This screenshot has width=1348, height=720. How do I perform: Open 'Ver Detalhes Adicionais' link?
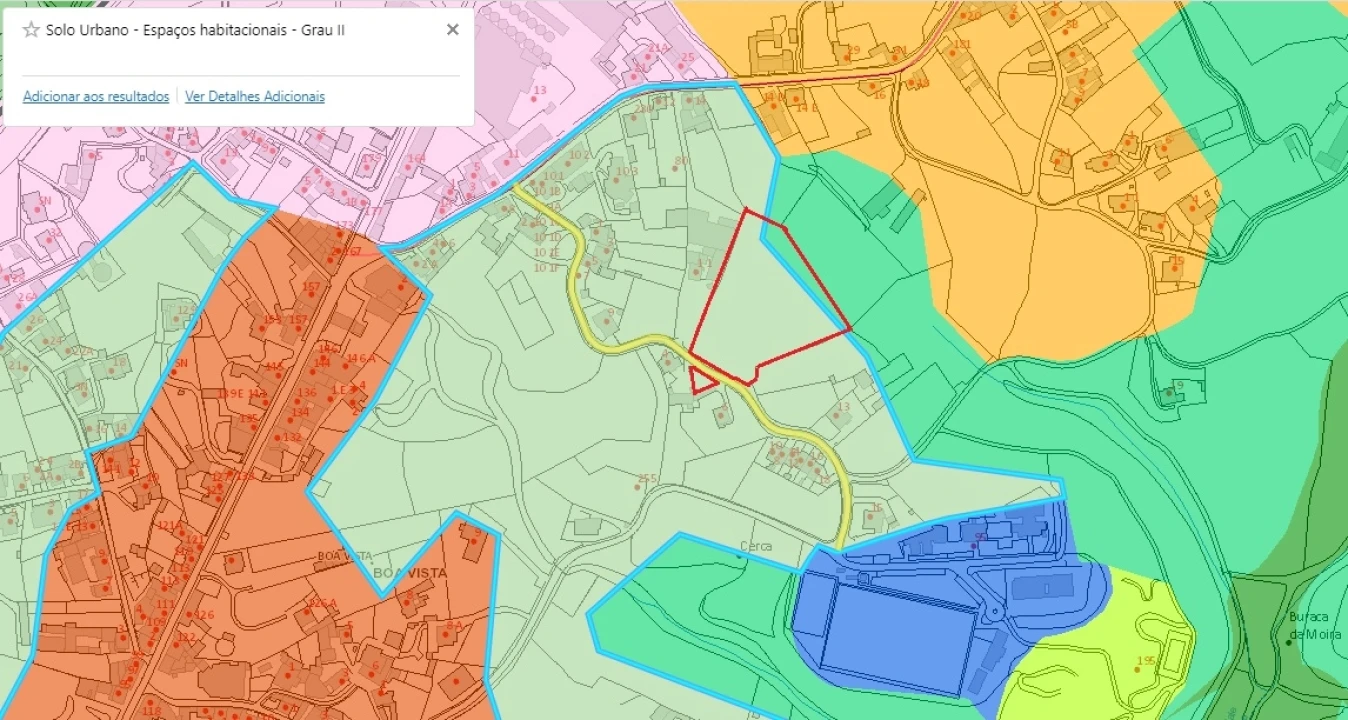[254, 97]
